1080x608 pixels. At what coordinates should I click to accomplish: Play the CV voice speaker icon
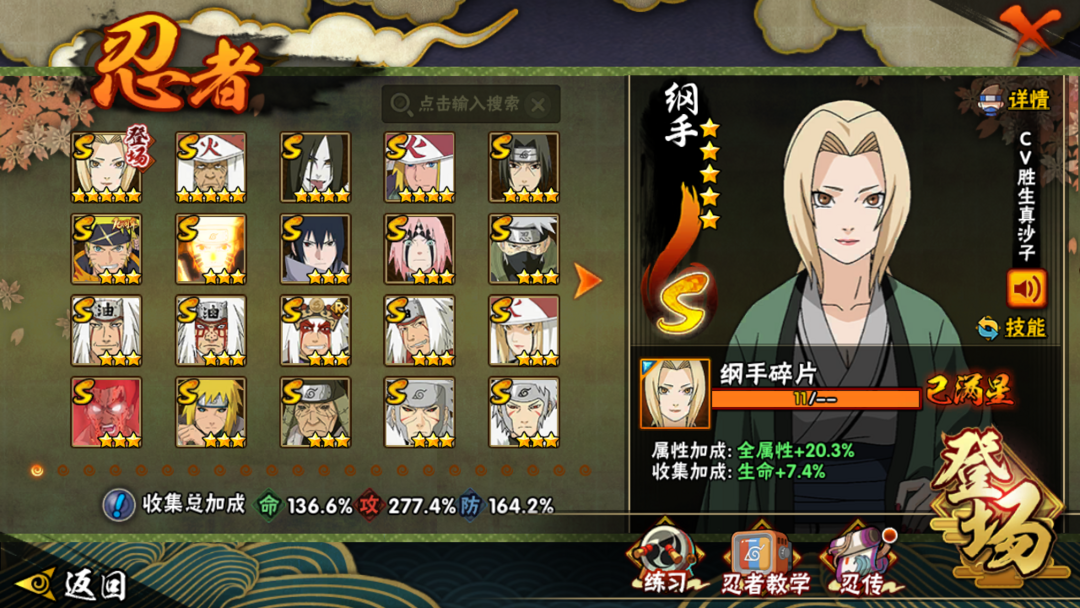click(x=1026, y=289)
